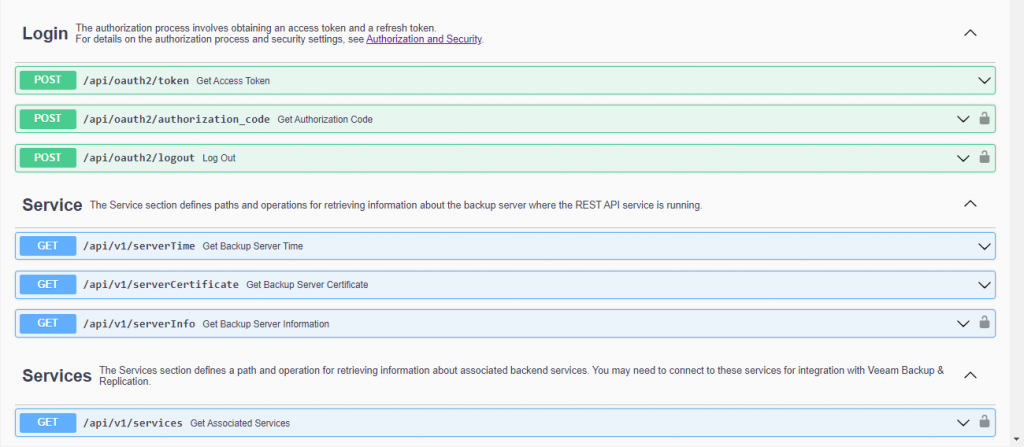
Task: Click GET button for Get Associated Services
Action: (x=48, y=423)
